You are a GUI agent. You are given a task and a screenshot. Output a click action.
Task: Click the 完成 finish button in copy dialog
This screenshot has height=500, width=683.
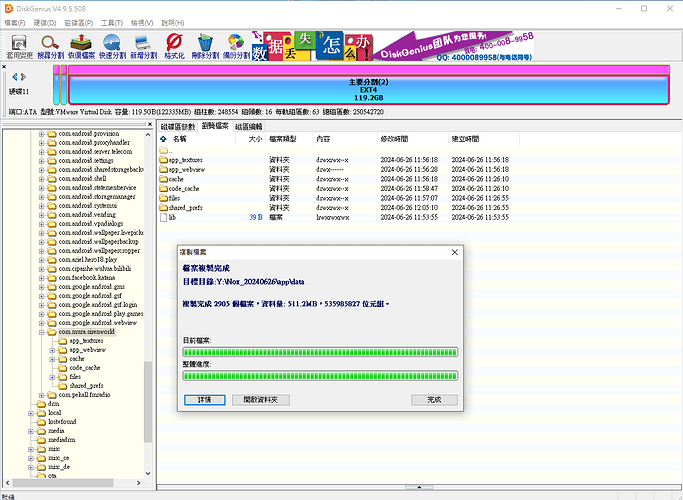pyautogui.click(x=434, y=400)
